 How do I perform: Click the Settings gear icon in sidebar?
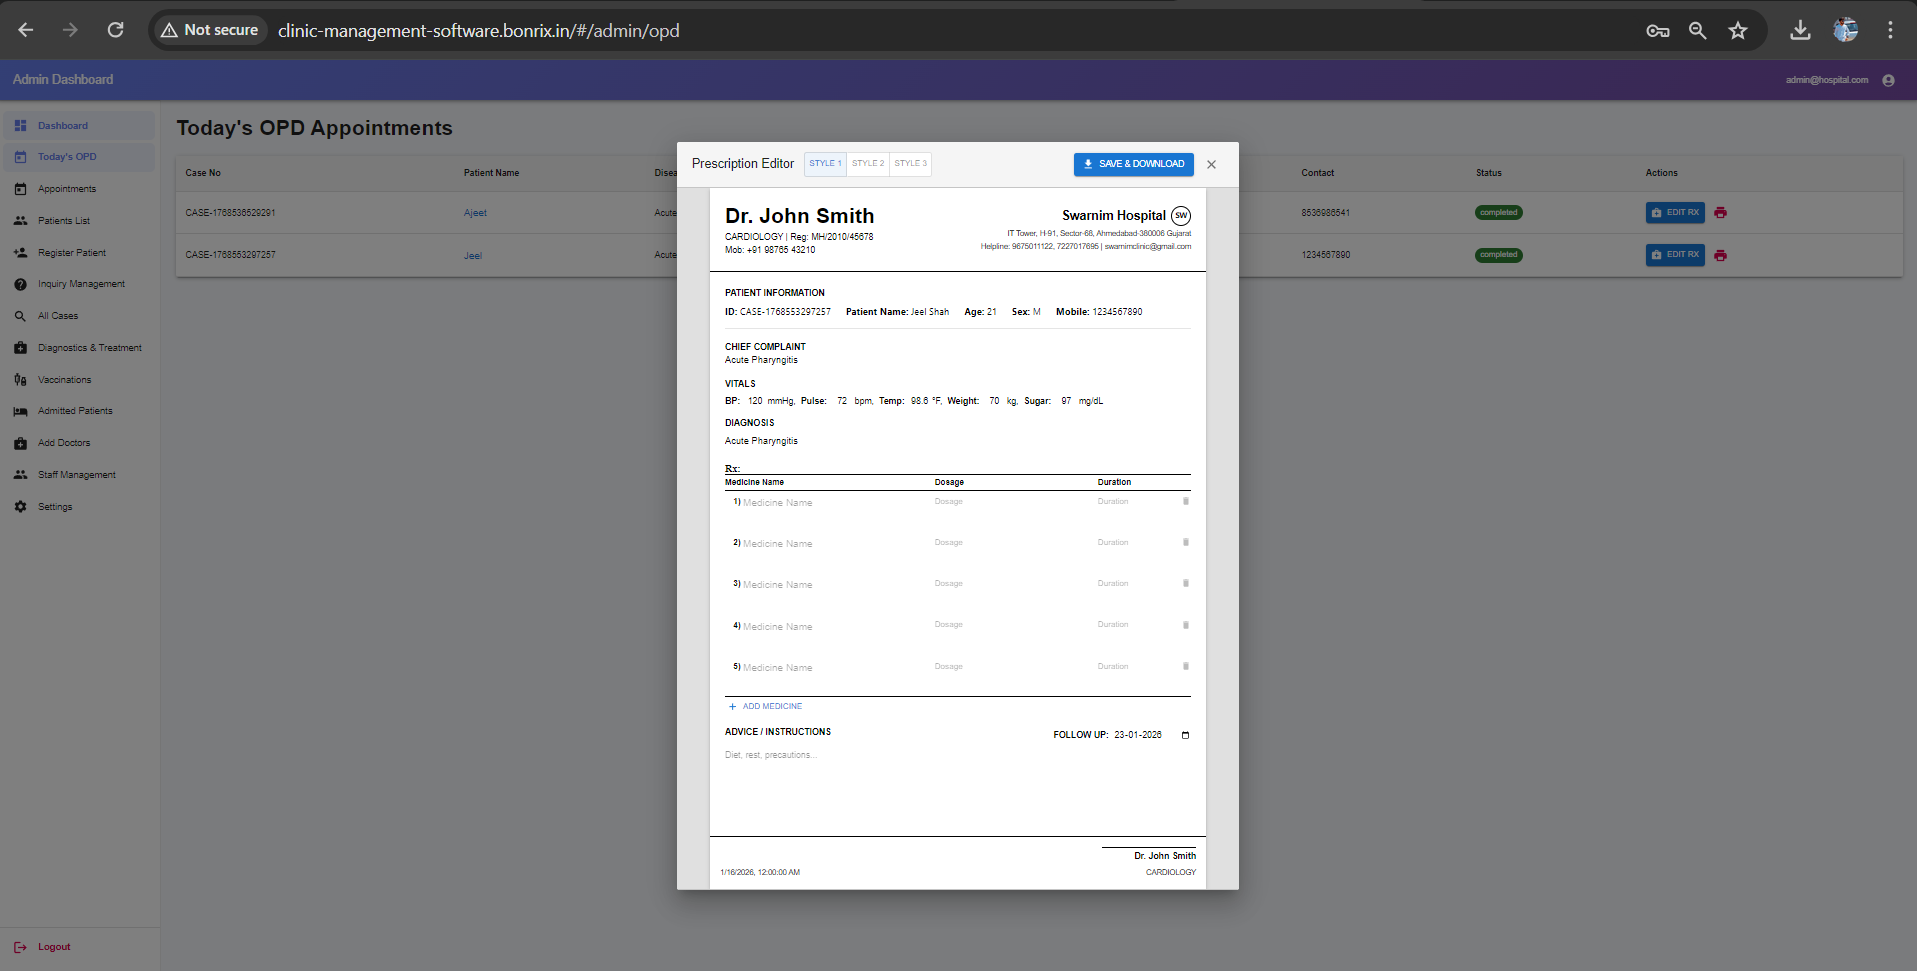coord(19,506)
